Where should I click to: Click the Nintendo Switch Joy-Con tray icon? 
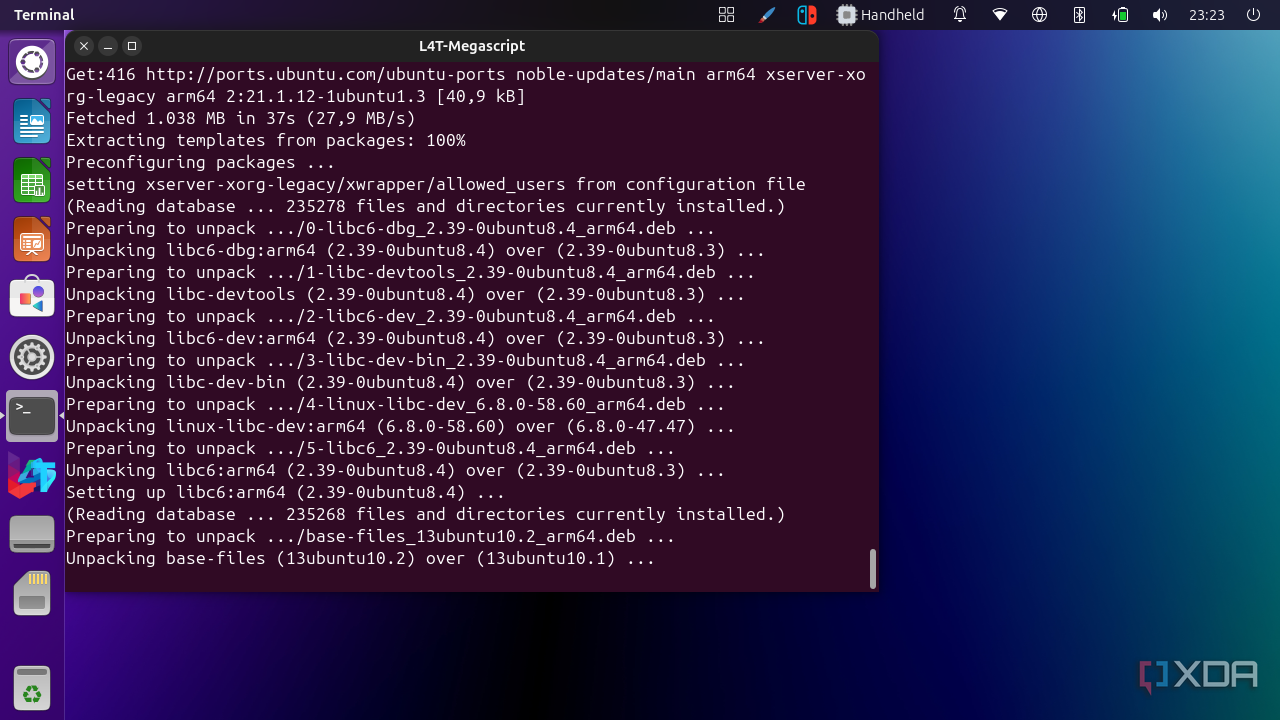tap(806, 15)
